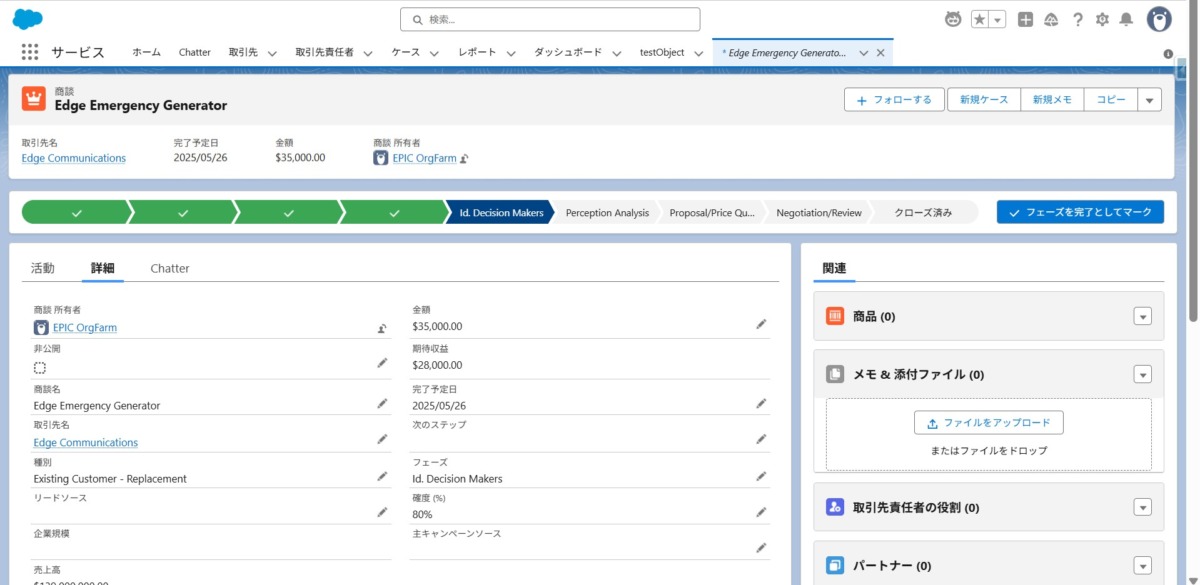Open EPIC OrgFarm owner link in header

click(x=424, y=158)
